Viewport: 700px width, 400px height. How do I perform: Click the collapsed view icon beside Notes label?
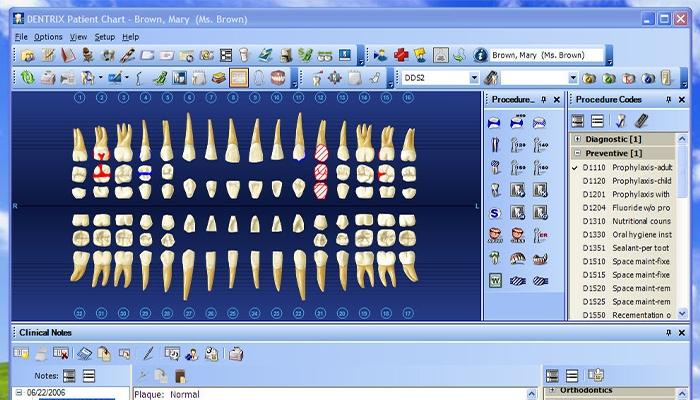(69, 376)
